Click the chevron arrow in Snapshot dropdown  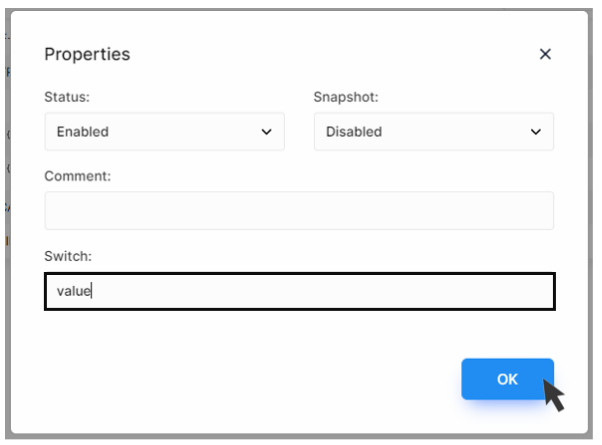tap(536, 132)
